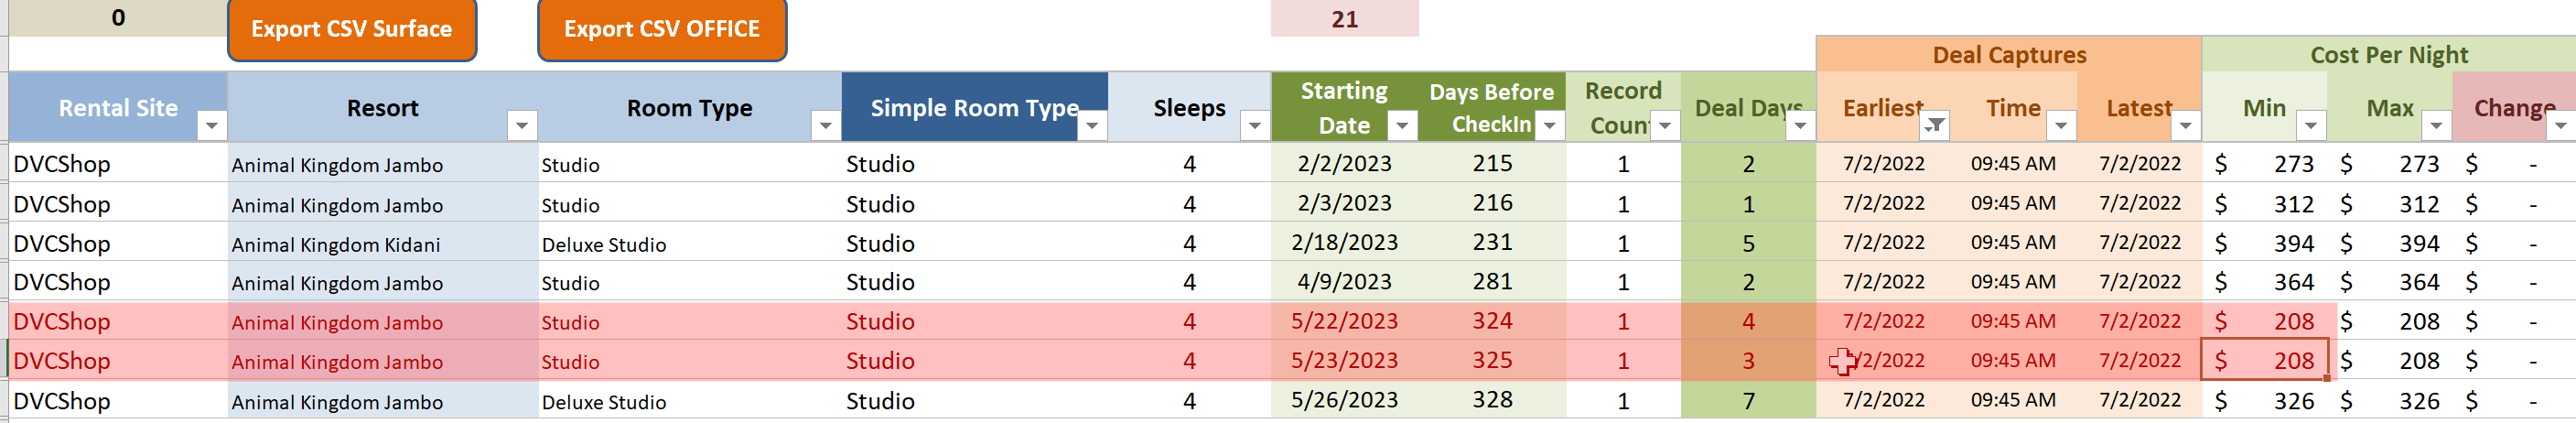
Task: Click the active filter icon on Earliest
Action: pyautogui.click(x=1936, y=126)
